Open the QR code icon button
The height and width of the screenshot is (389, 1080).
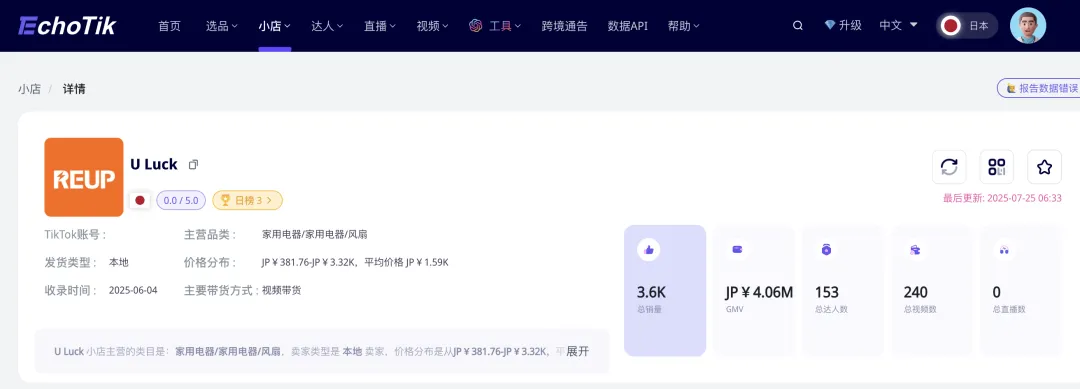coord(997,167)
